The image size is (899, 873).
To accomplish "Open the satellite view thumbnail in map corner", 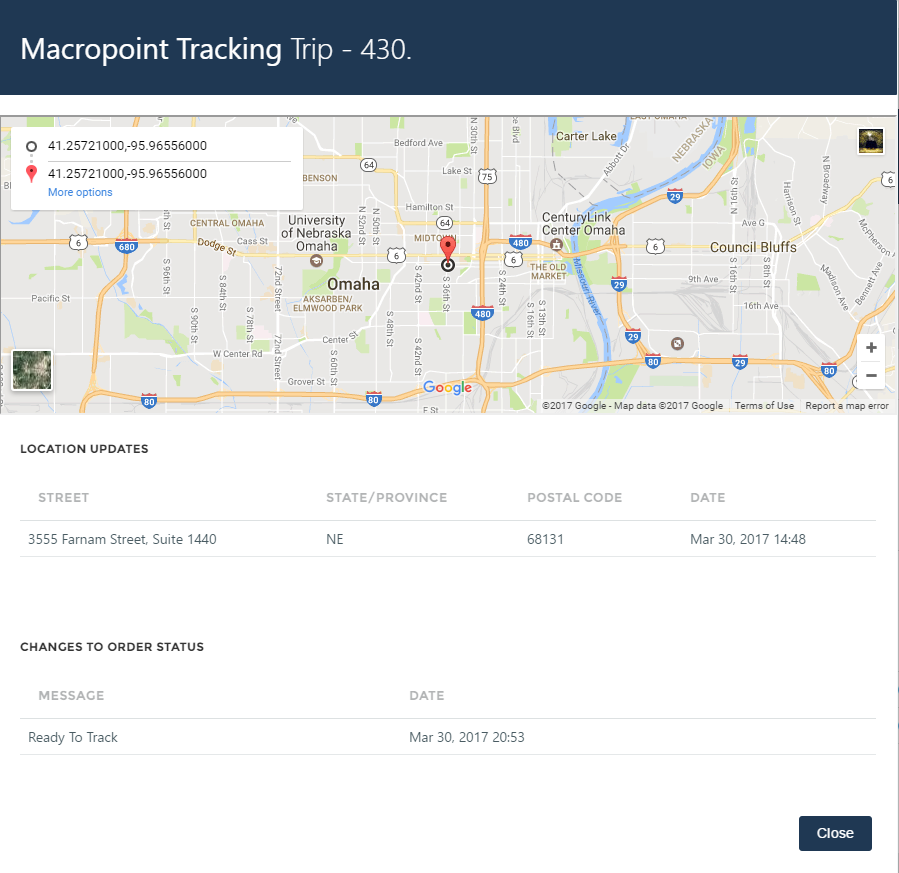I will click(31, 370).
